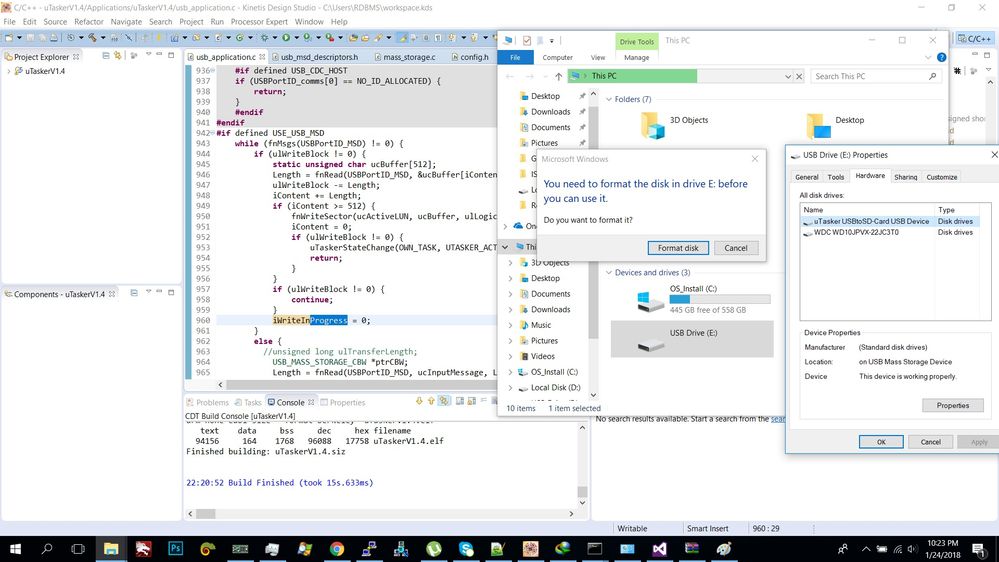This screenshot has height=562, width=999.
Task: Open Photoshop from the taskbar
Action: click(x=175, y=549)
